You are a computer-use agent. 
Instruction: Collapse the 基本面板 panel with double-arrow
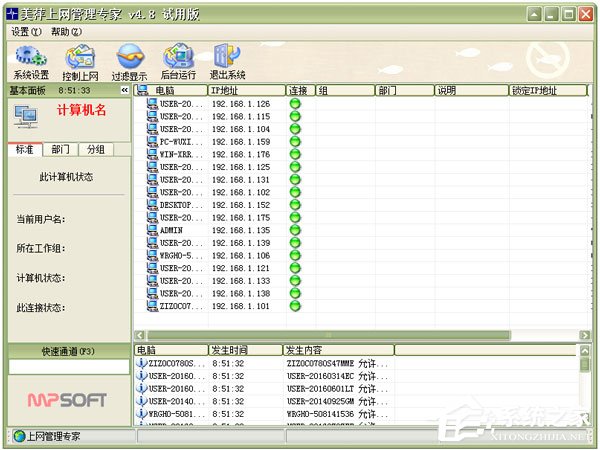(x=124, y=90)
